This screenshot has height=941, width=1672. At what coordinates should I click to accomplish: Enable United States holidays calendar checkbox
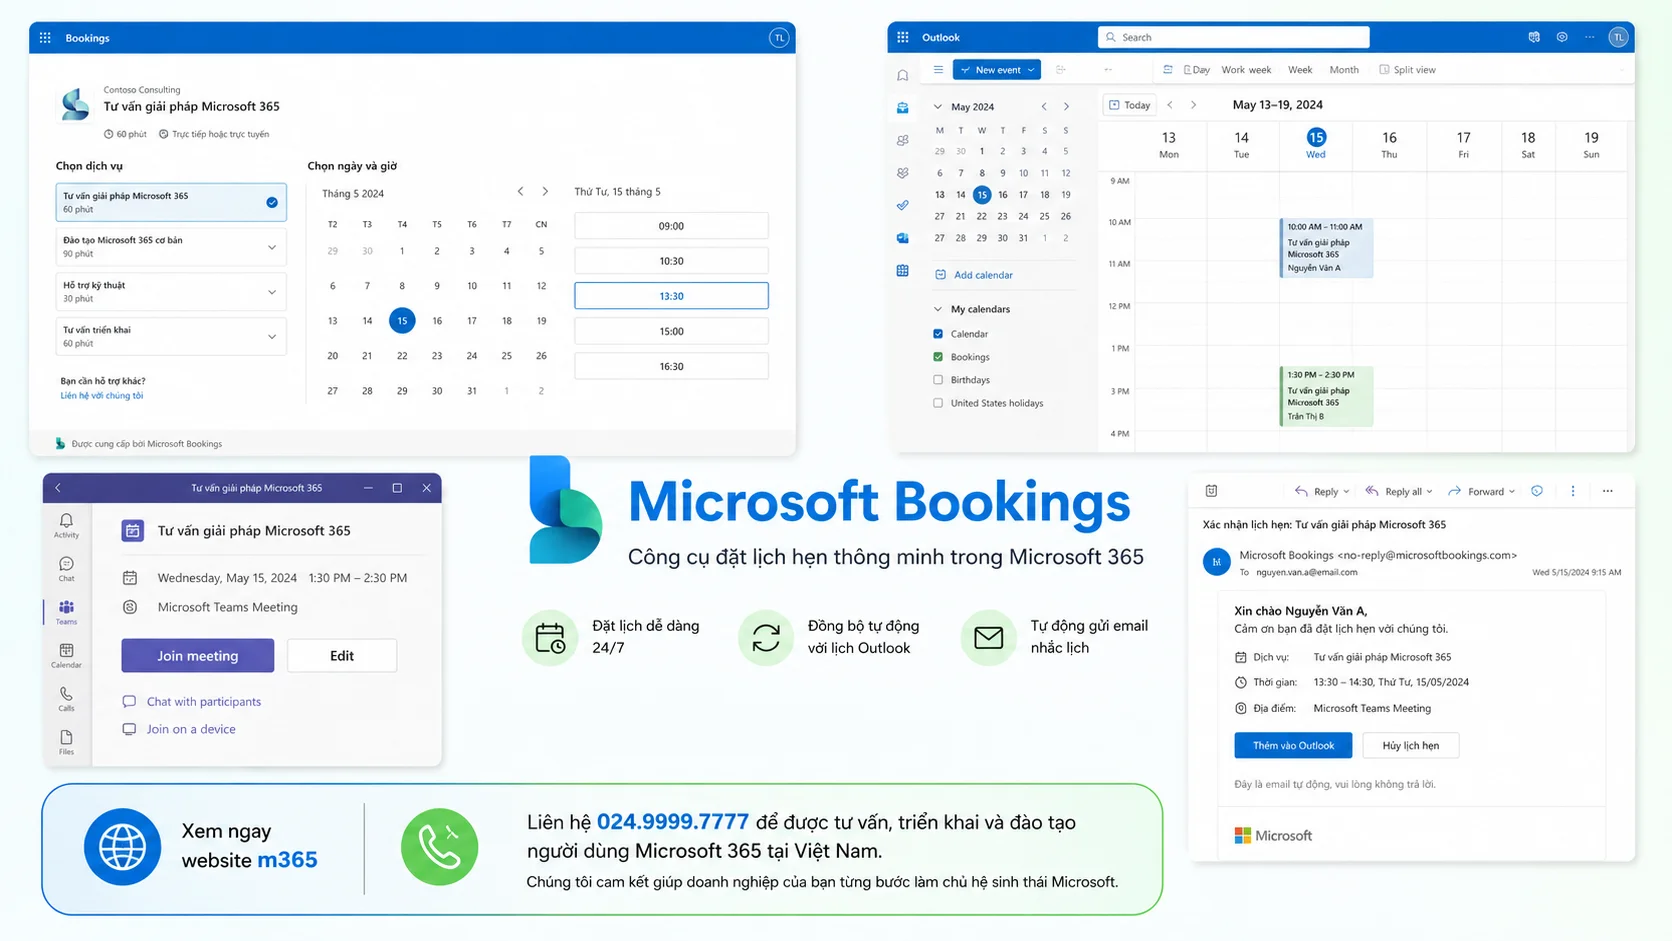[x=938, y=403]
